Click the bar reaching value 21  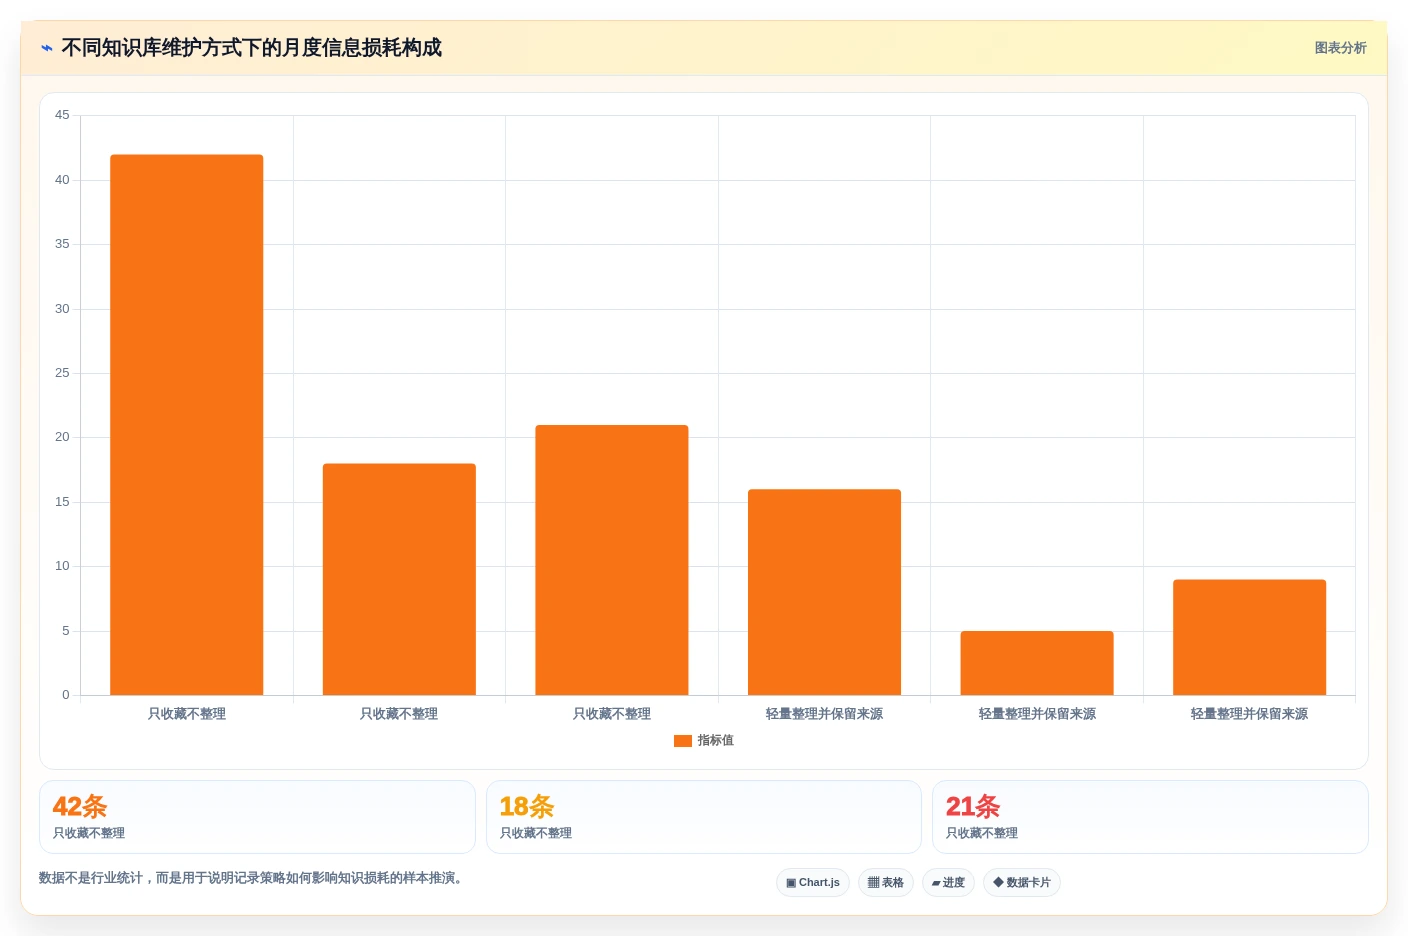click(x=612, y=560)
